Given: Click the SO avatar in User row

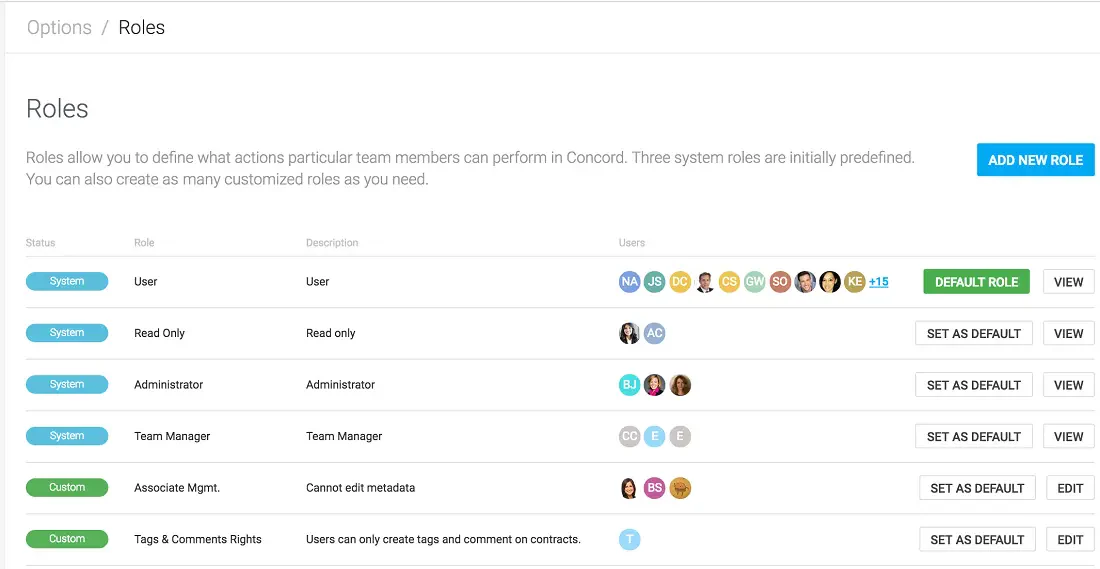Looking at the screenshot, I should click(x=779, y=282).
